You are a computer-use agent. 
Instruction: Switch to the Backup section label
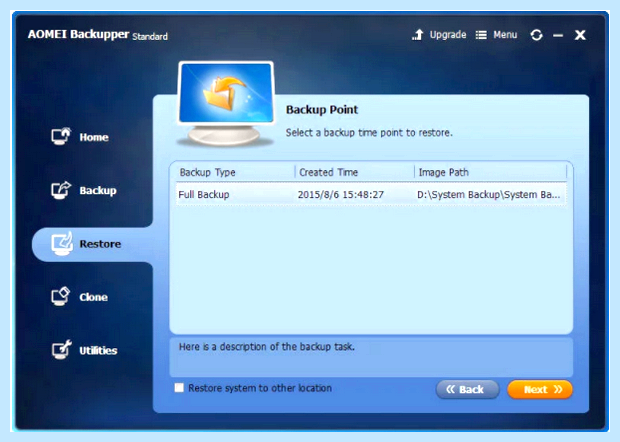tap(98, 191)
